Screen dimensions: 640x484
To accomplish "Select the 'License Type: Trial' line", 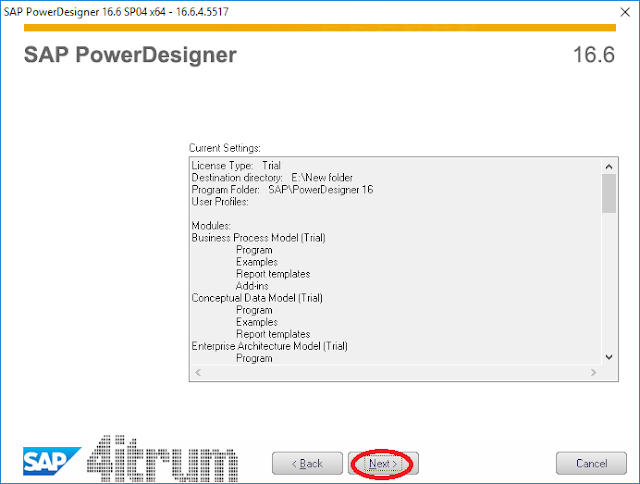I will pyautogui.click(x=236, y=166).
